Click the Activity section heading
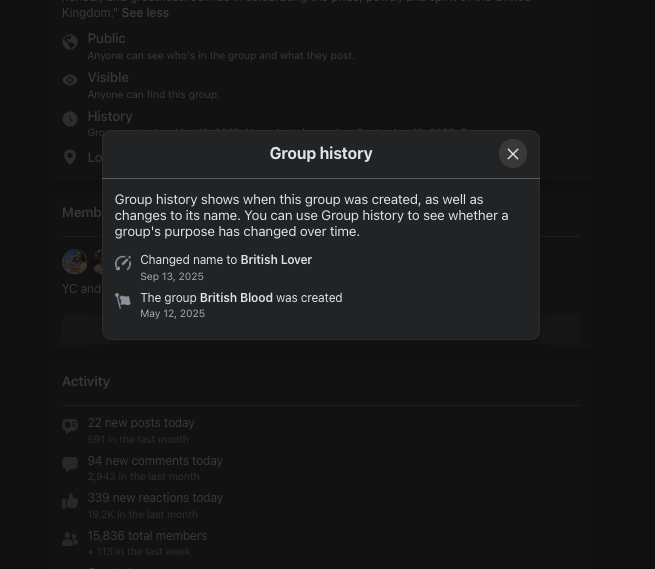 click(86, 381)
